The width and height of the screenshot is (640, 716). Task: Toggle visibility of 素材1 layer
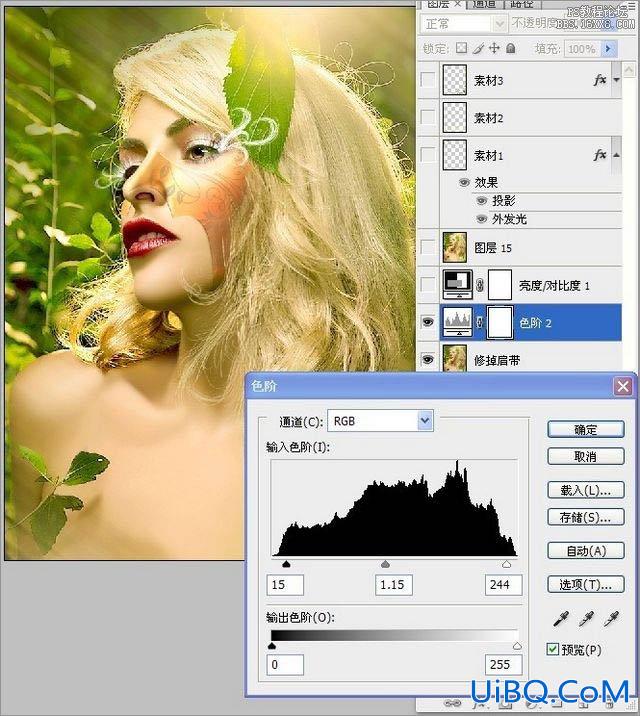point(428,155)
